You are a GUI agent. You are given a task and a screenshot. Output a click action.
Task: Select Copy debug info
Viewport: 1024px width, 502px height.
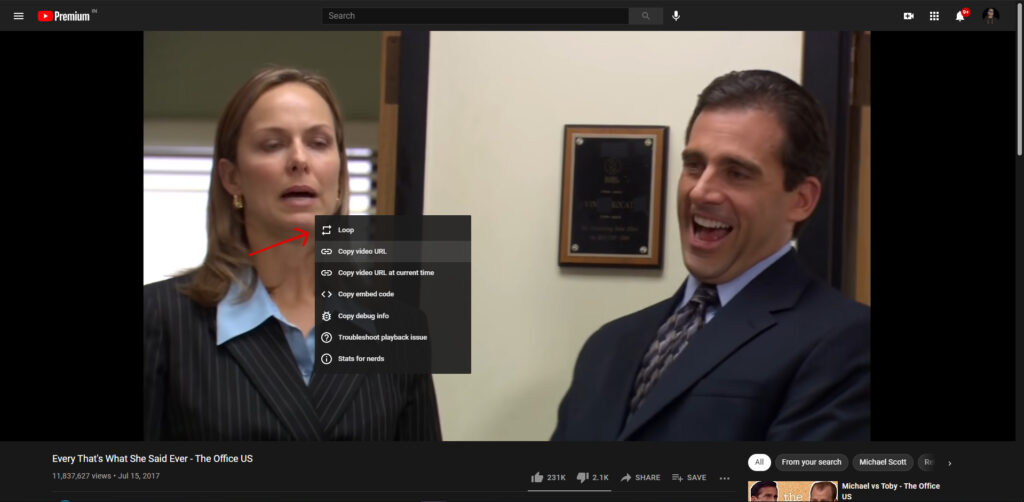pos(392,316)
